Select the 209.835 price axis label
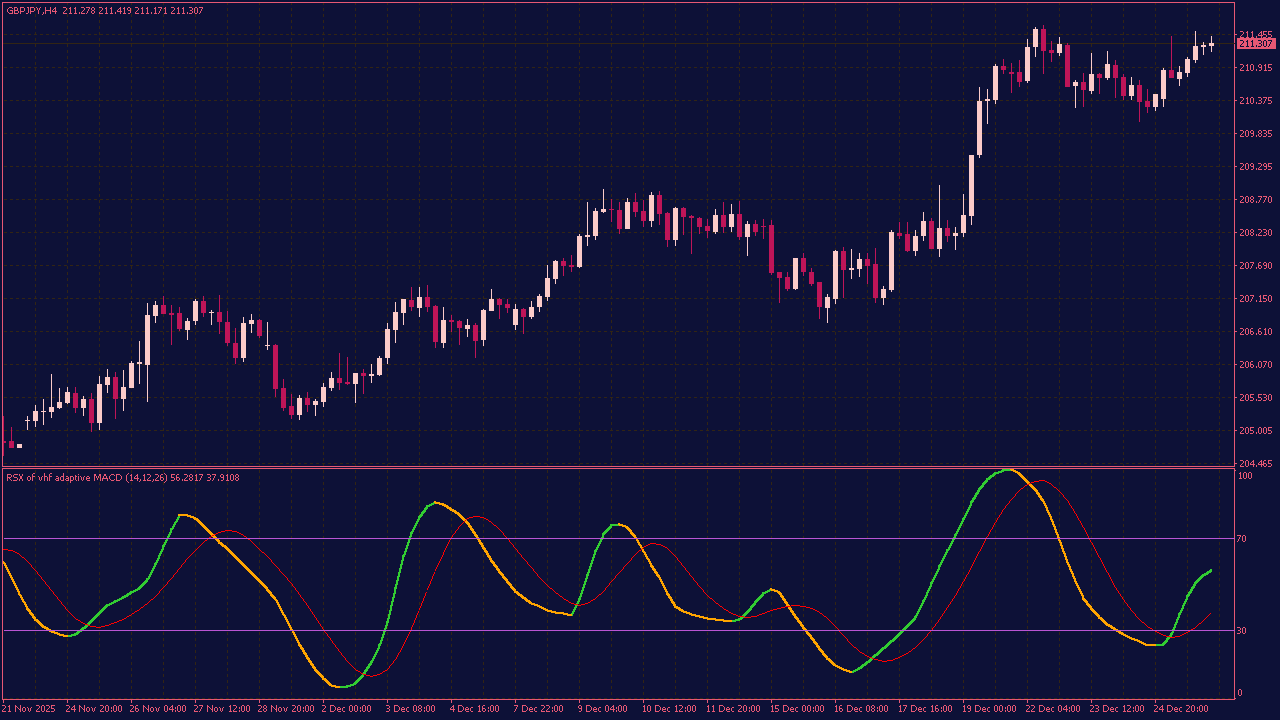 tap(1255, 134)
